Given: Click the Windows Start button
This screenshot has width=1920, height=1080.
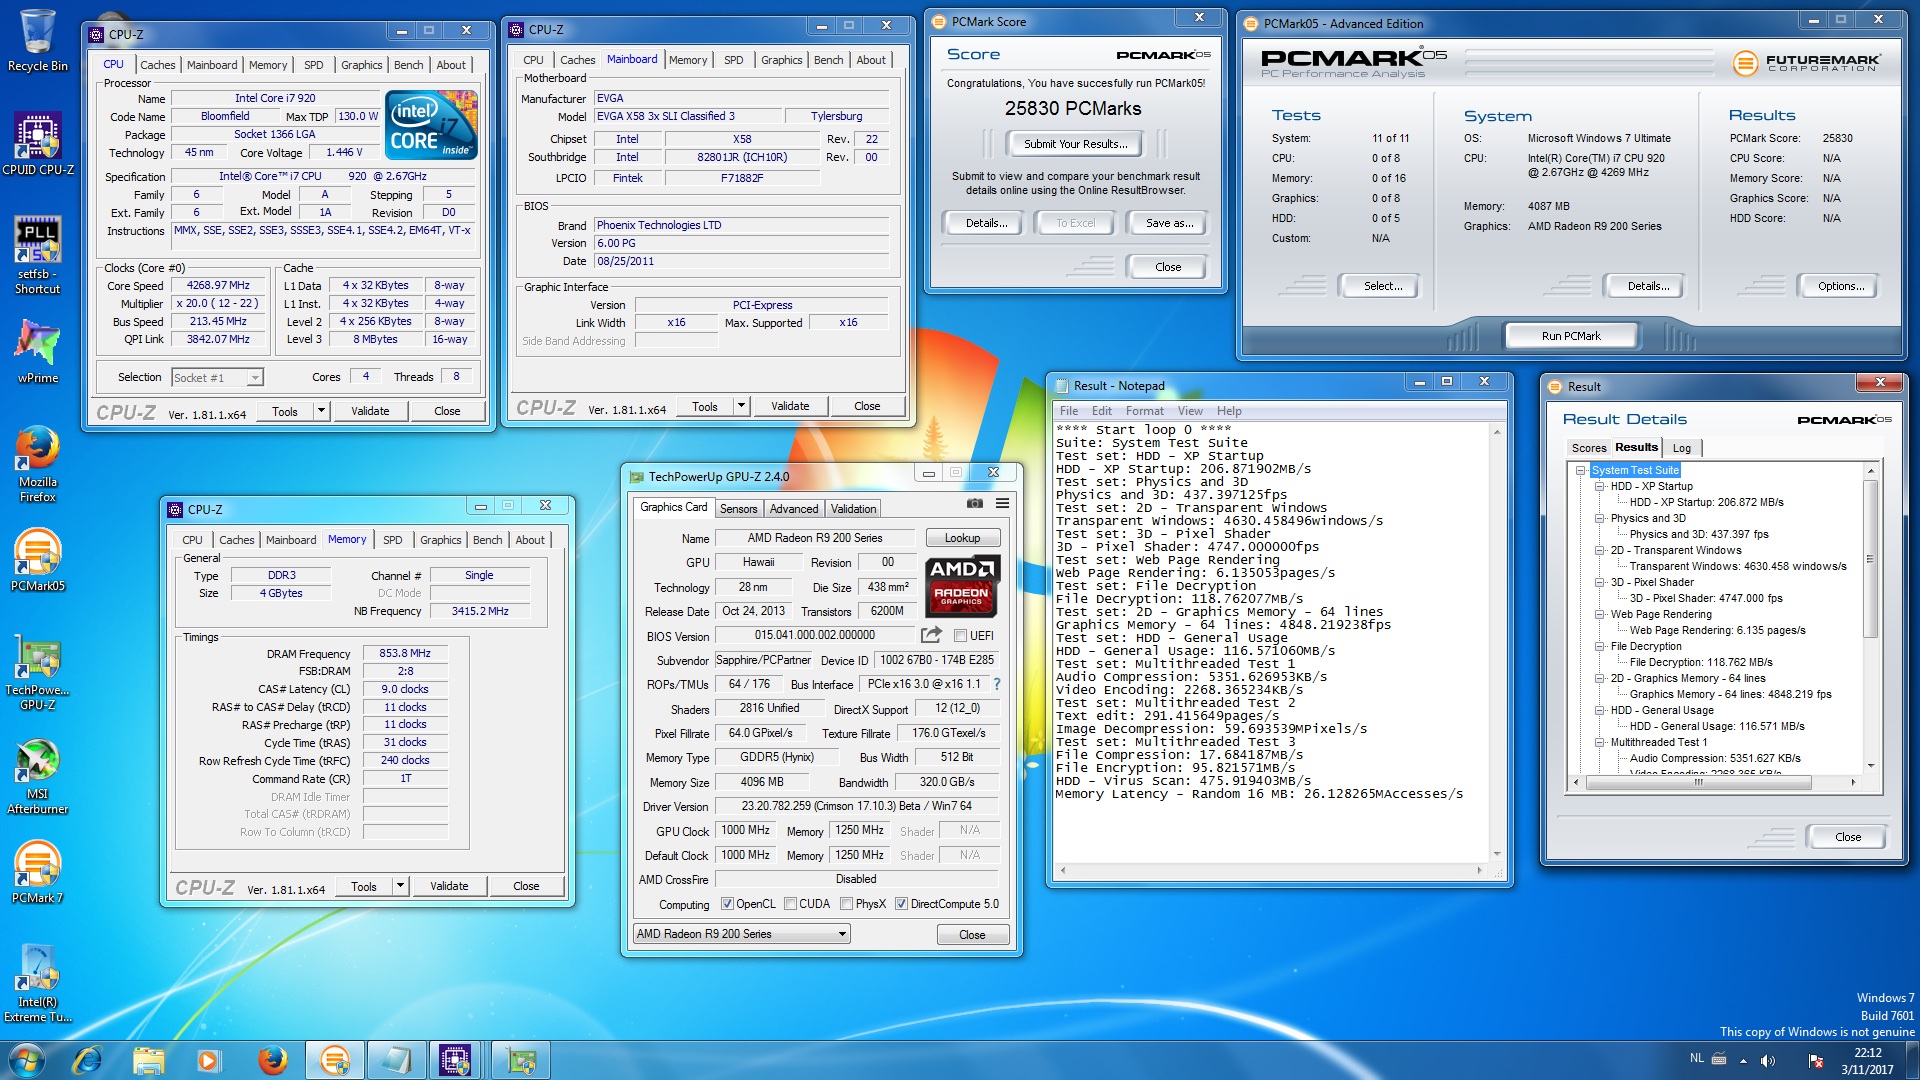Looking at the screenshot, I should 26,1060.
